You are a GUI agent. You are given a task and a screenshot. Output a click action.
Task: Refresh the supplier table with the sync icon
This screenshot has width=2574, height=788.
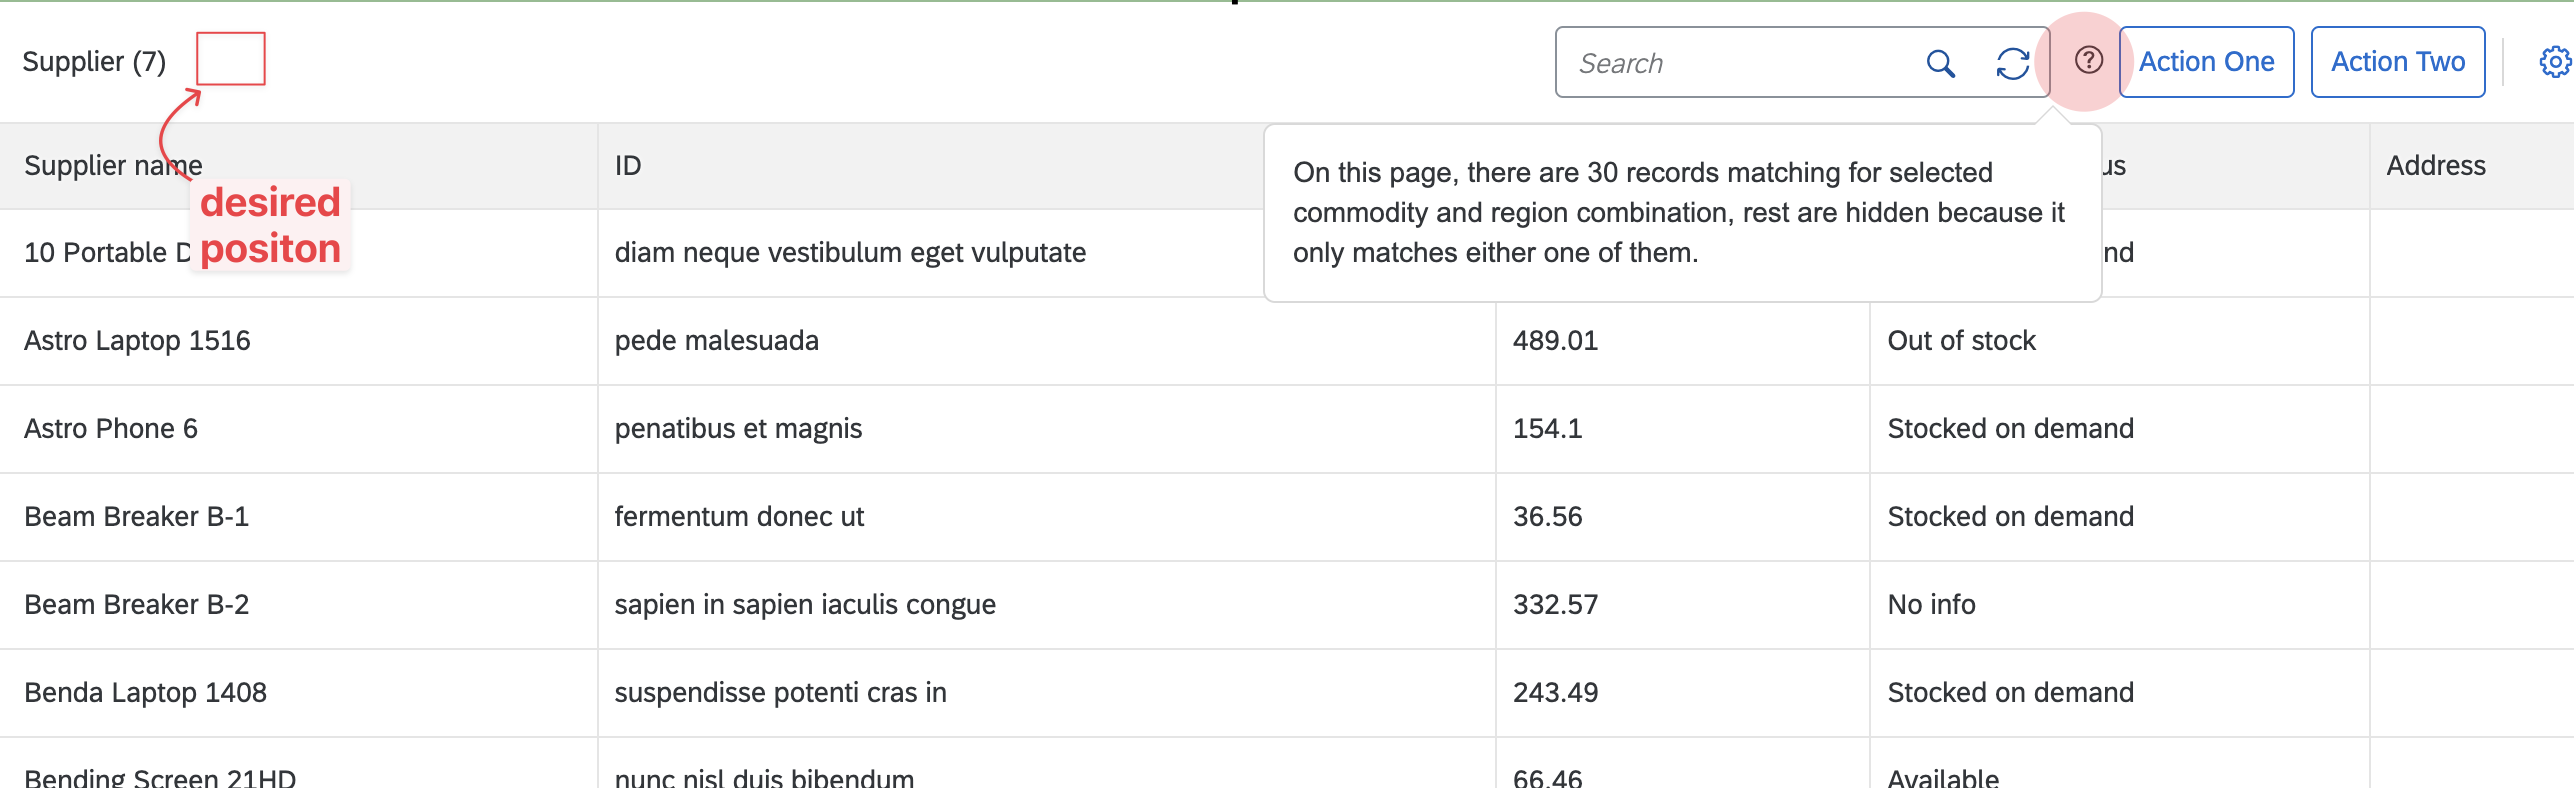point(2013,62)
